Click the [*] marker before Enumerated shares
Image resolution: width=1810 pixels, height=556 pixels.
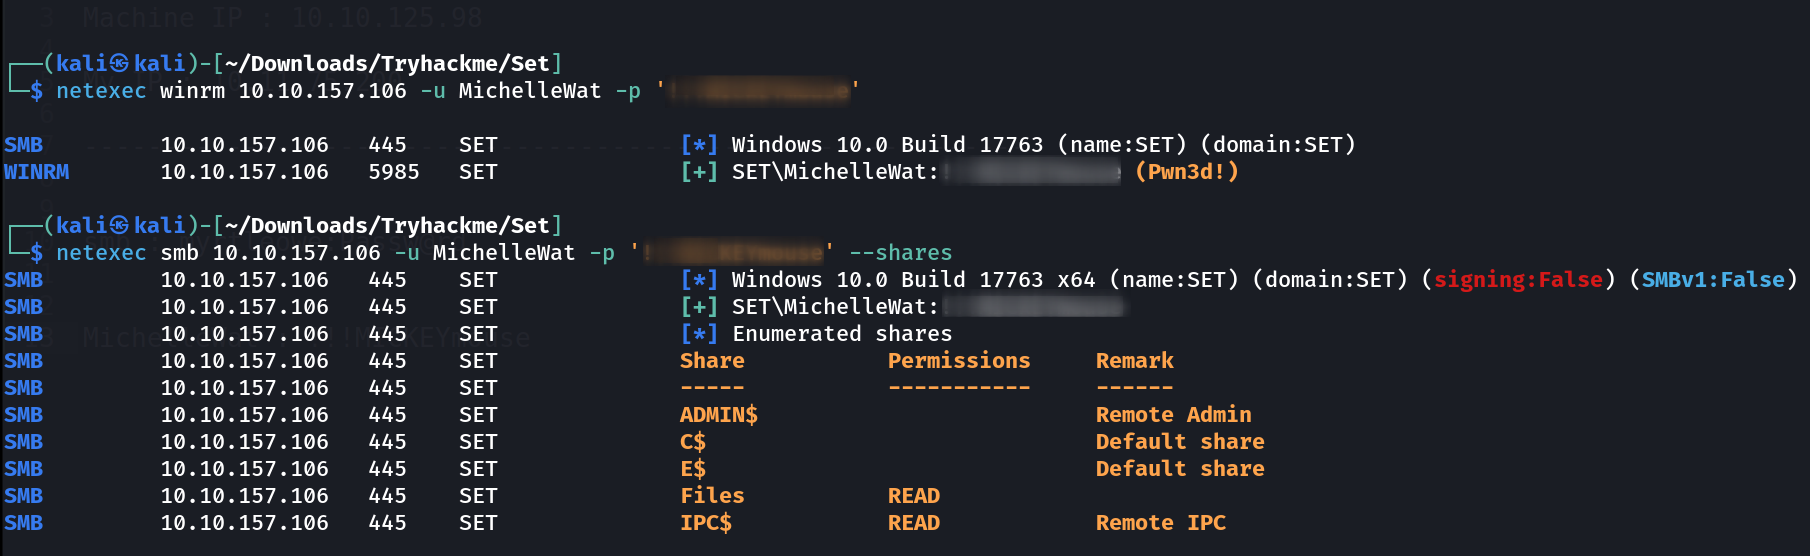(x=699, y=334)
